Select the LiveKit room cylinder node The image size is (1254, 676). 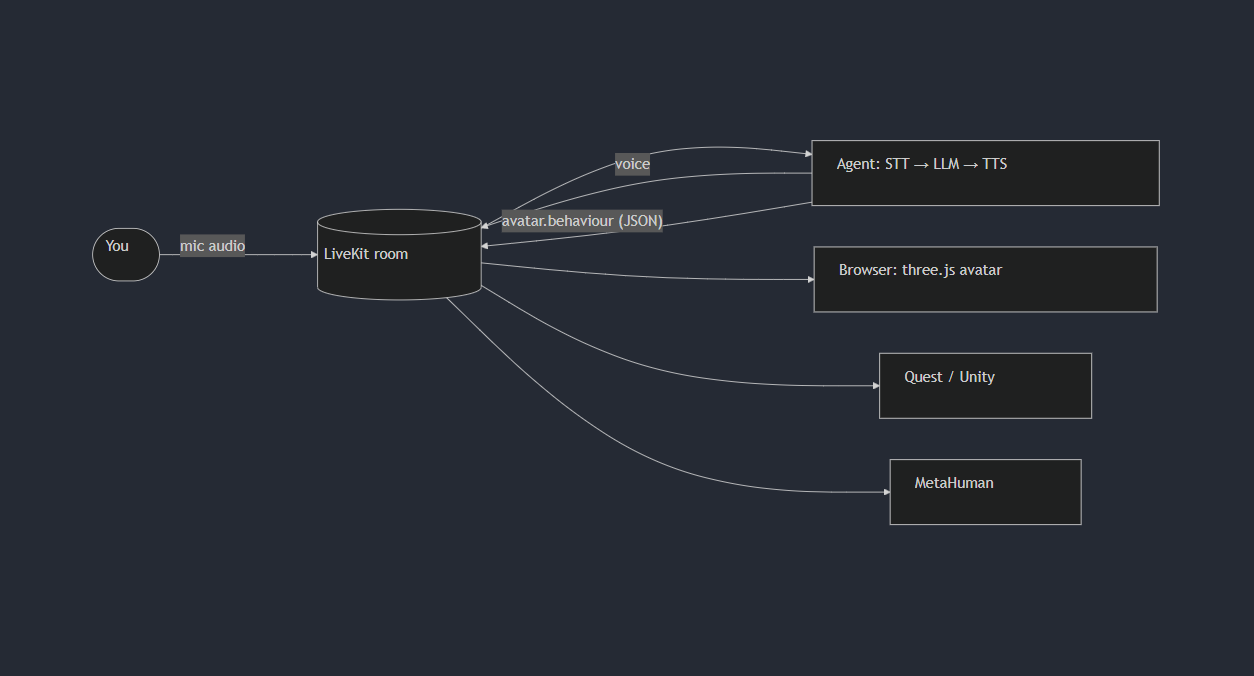[x=399, y=254]
